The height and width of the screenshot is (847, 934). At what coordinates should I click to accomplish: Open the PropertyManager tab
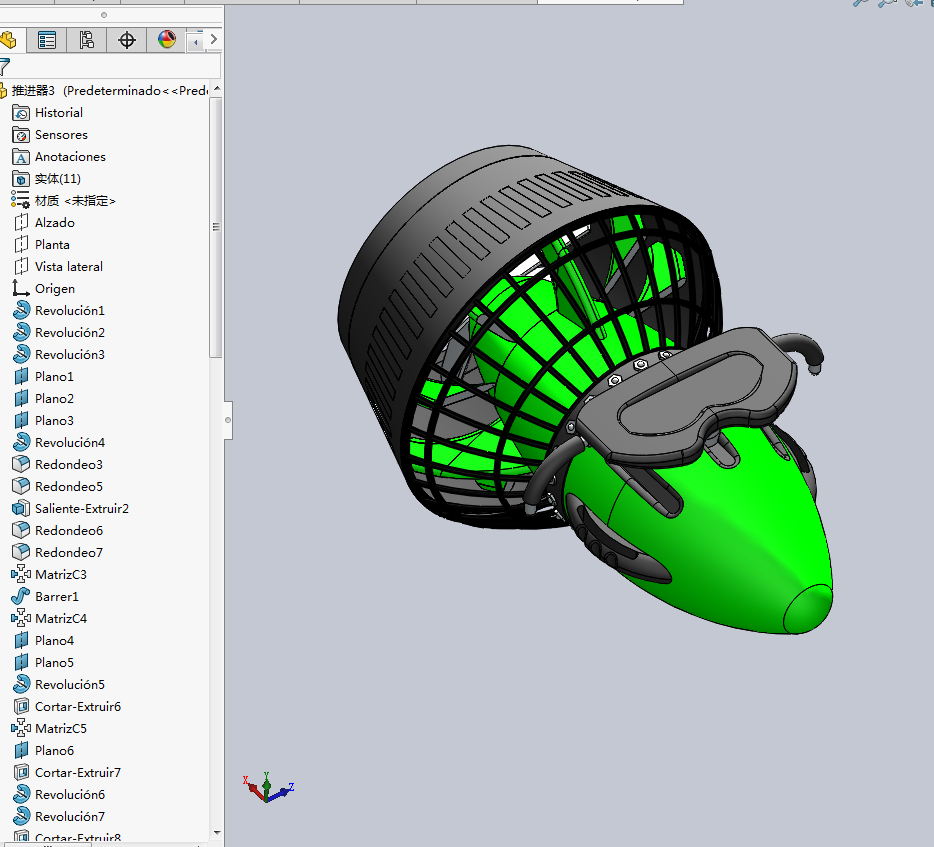coord(47,40)
